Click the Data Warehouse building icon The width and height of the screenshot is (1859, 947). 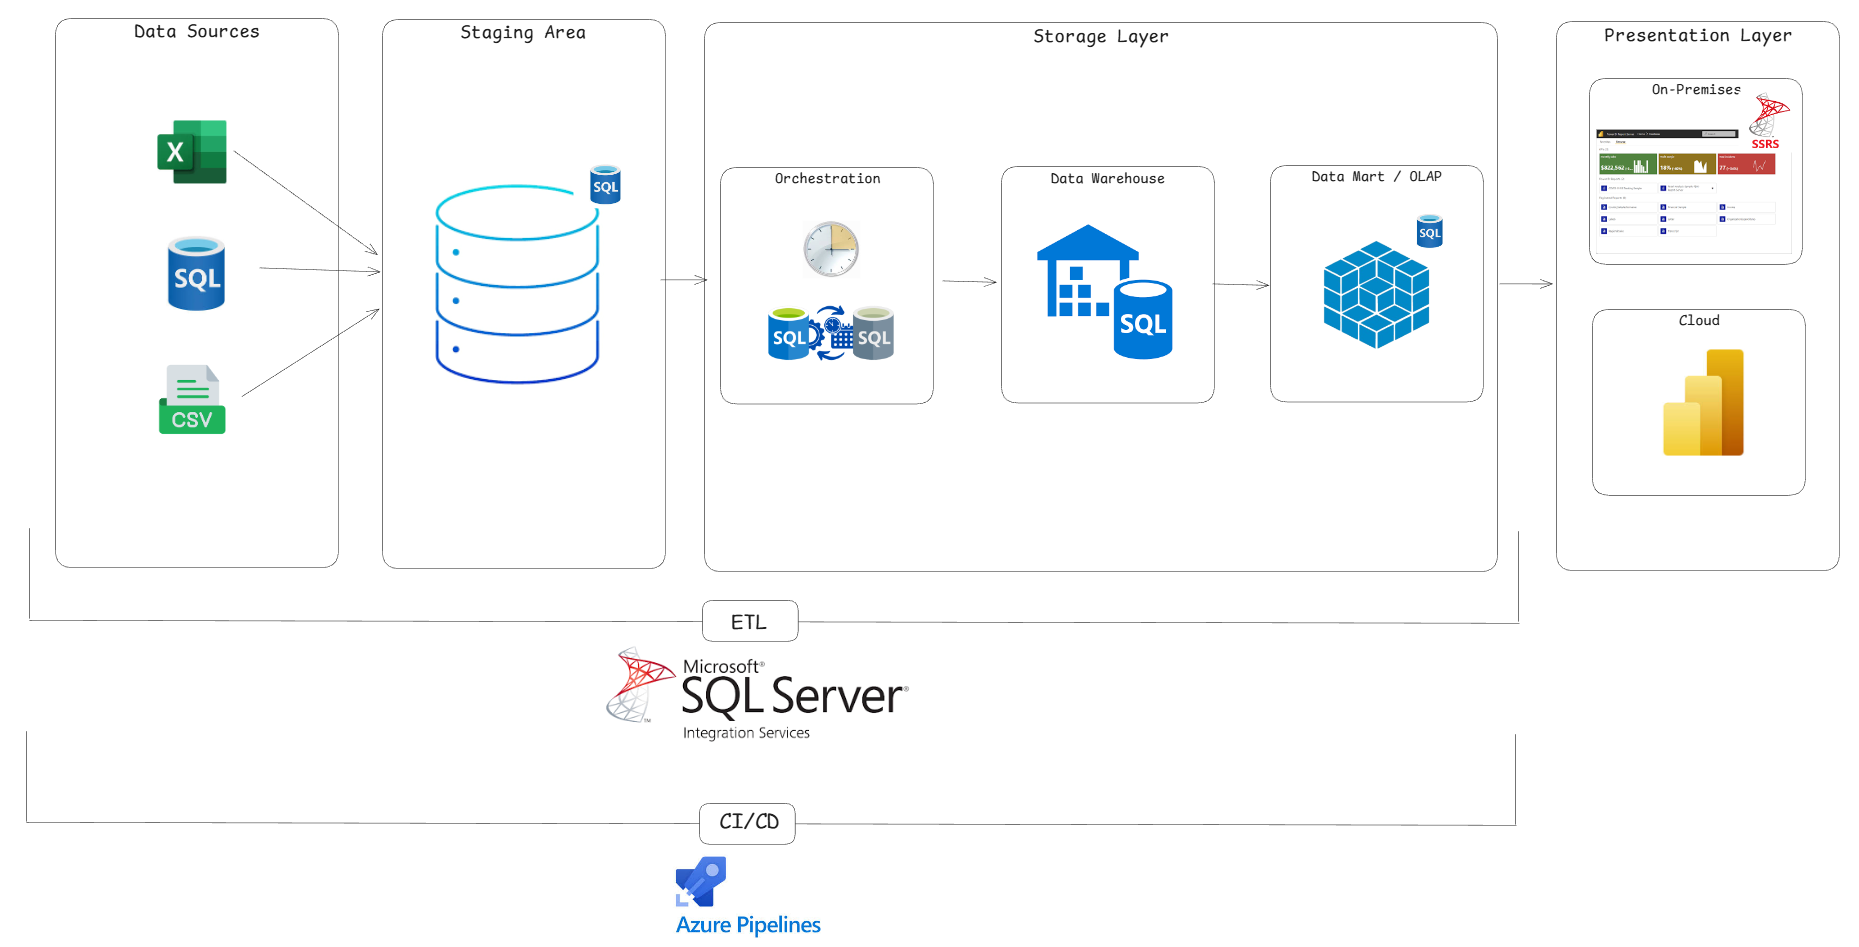(x=1104, y=291)
